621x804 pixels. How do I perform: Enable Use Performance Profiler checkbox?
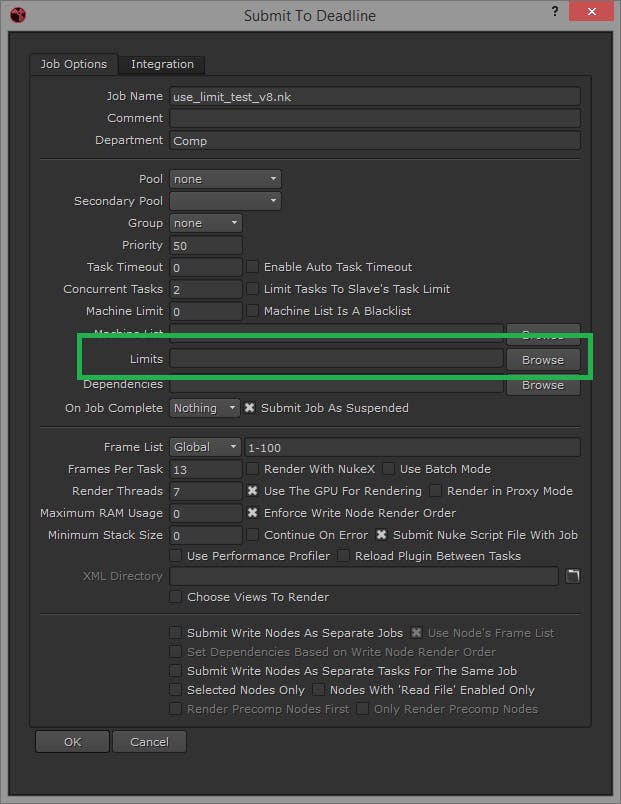coord(175,556)
